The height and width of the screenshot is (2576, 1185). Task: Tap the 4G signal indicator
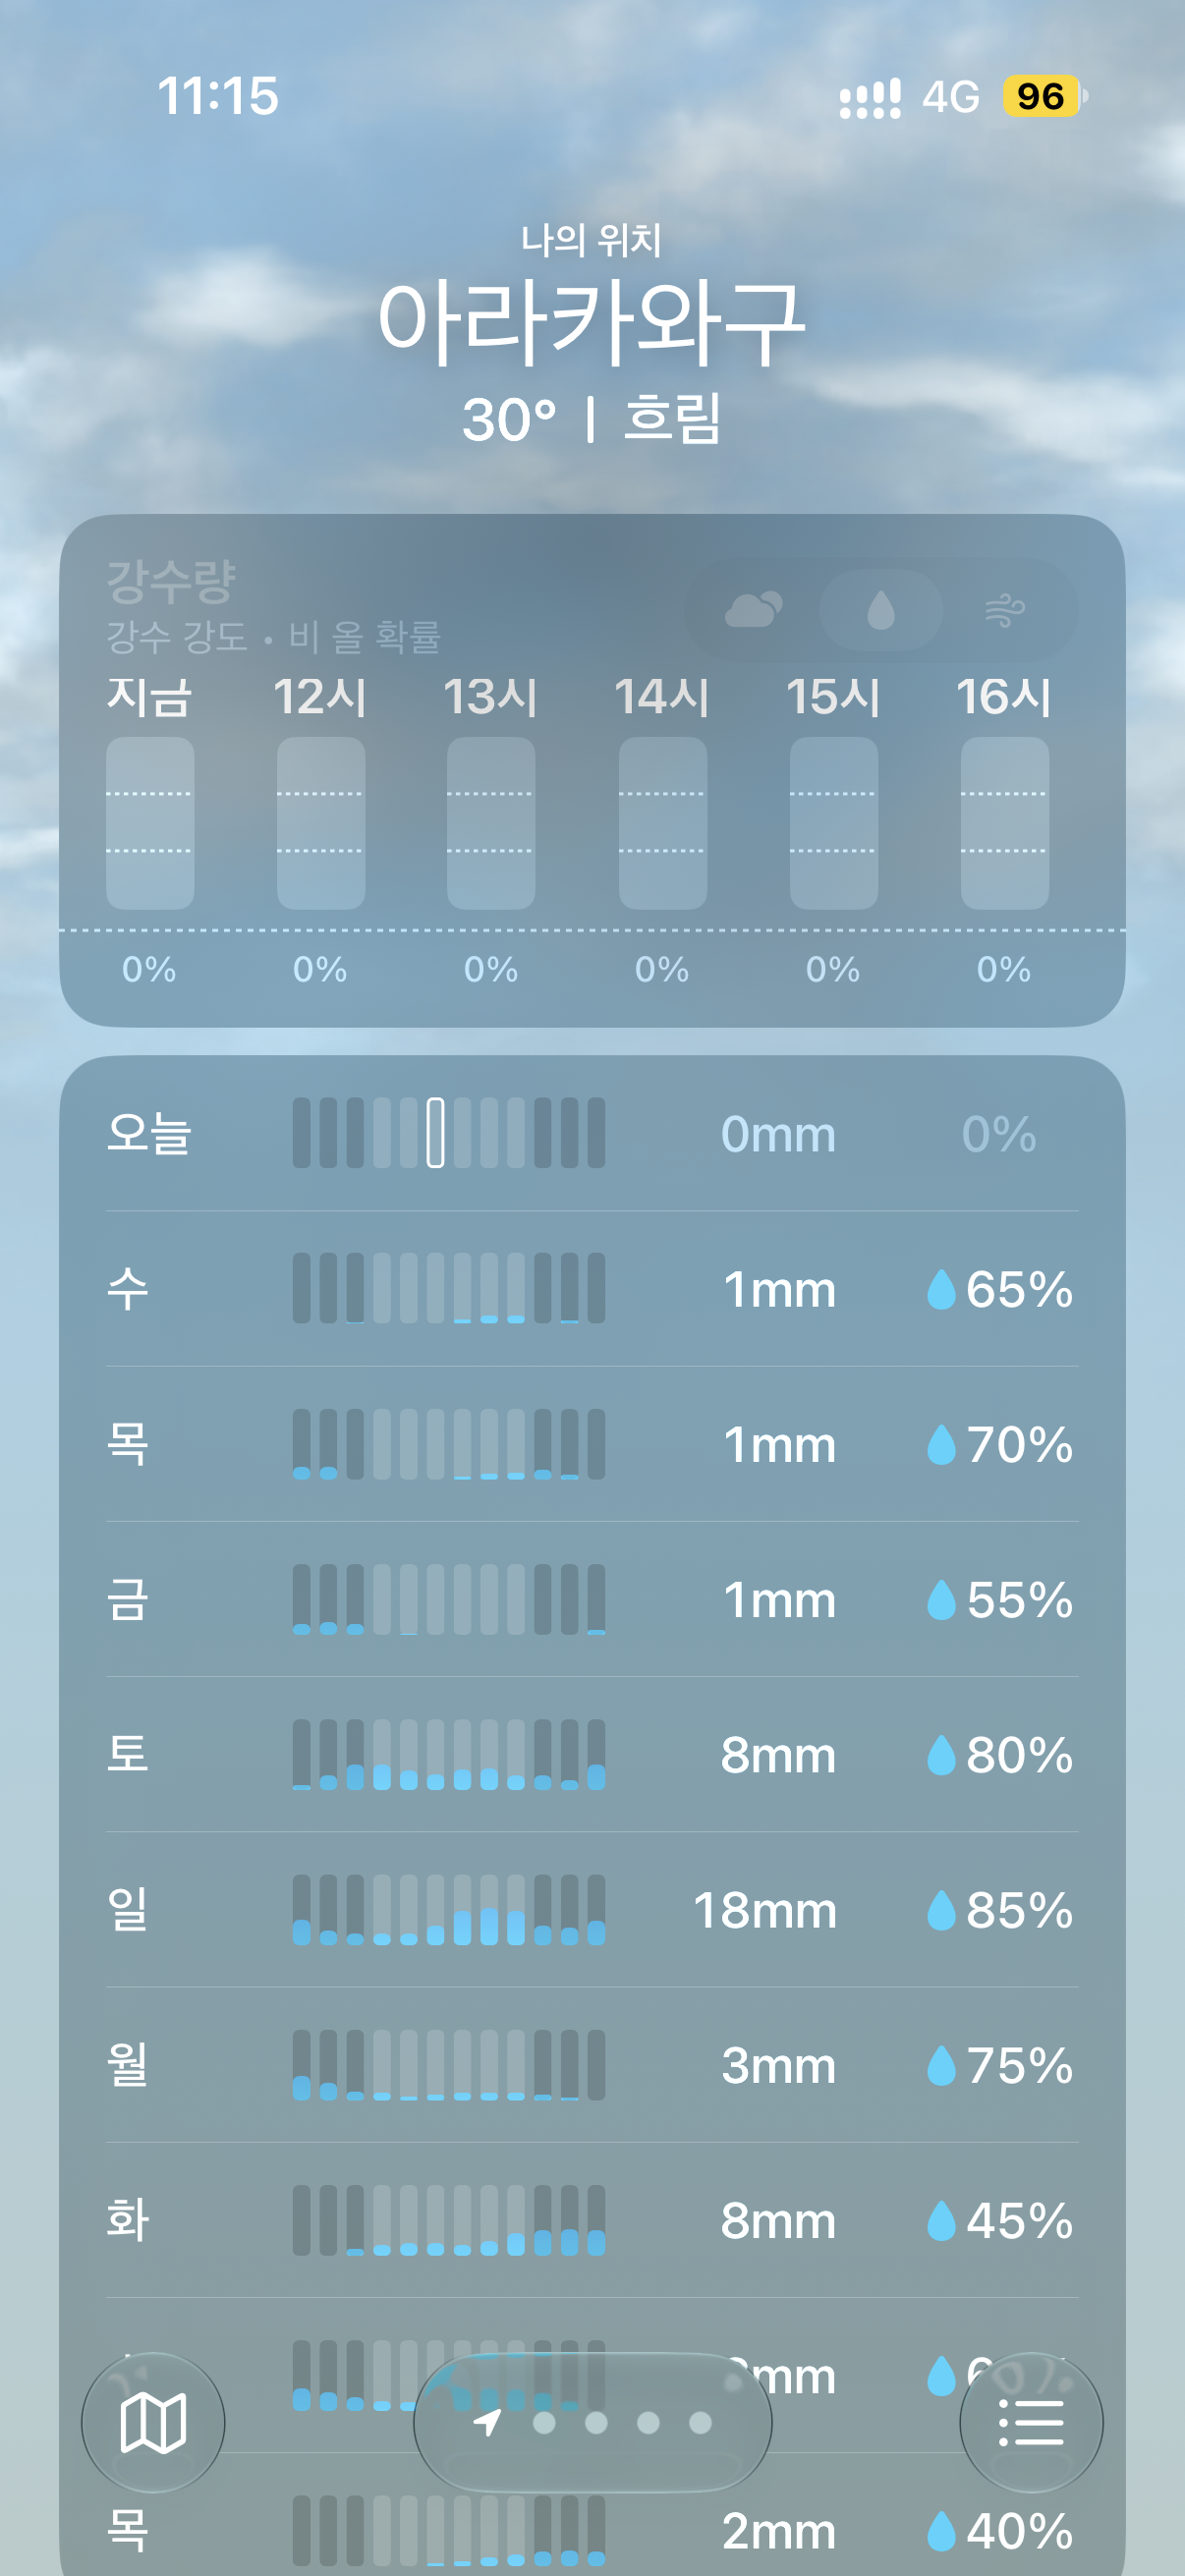coord(950,97)
